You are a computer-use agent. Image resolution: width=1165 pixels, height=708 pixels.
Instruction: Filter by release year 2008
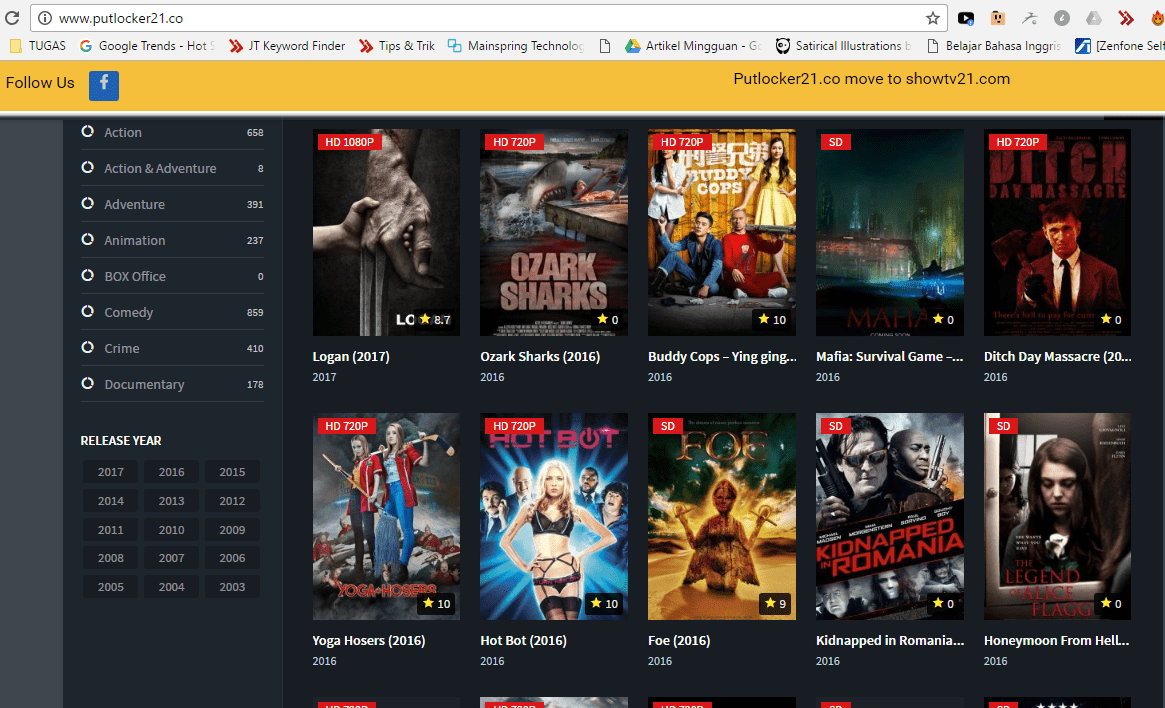click(x=111, y=558)
